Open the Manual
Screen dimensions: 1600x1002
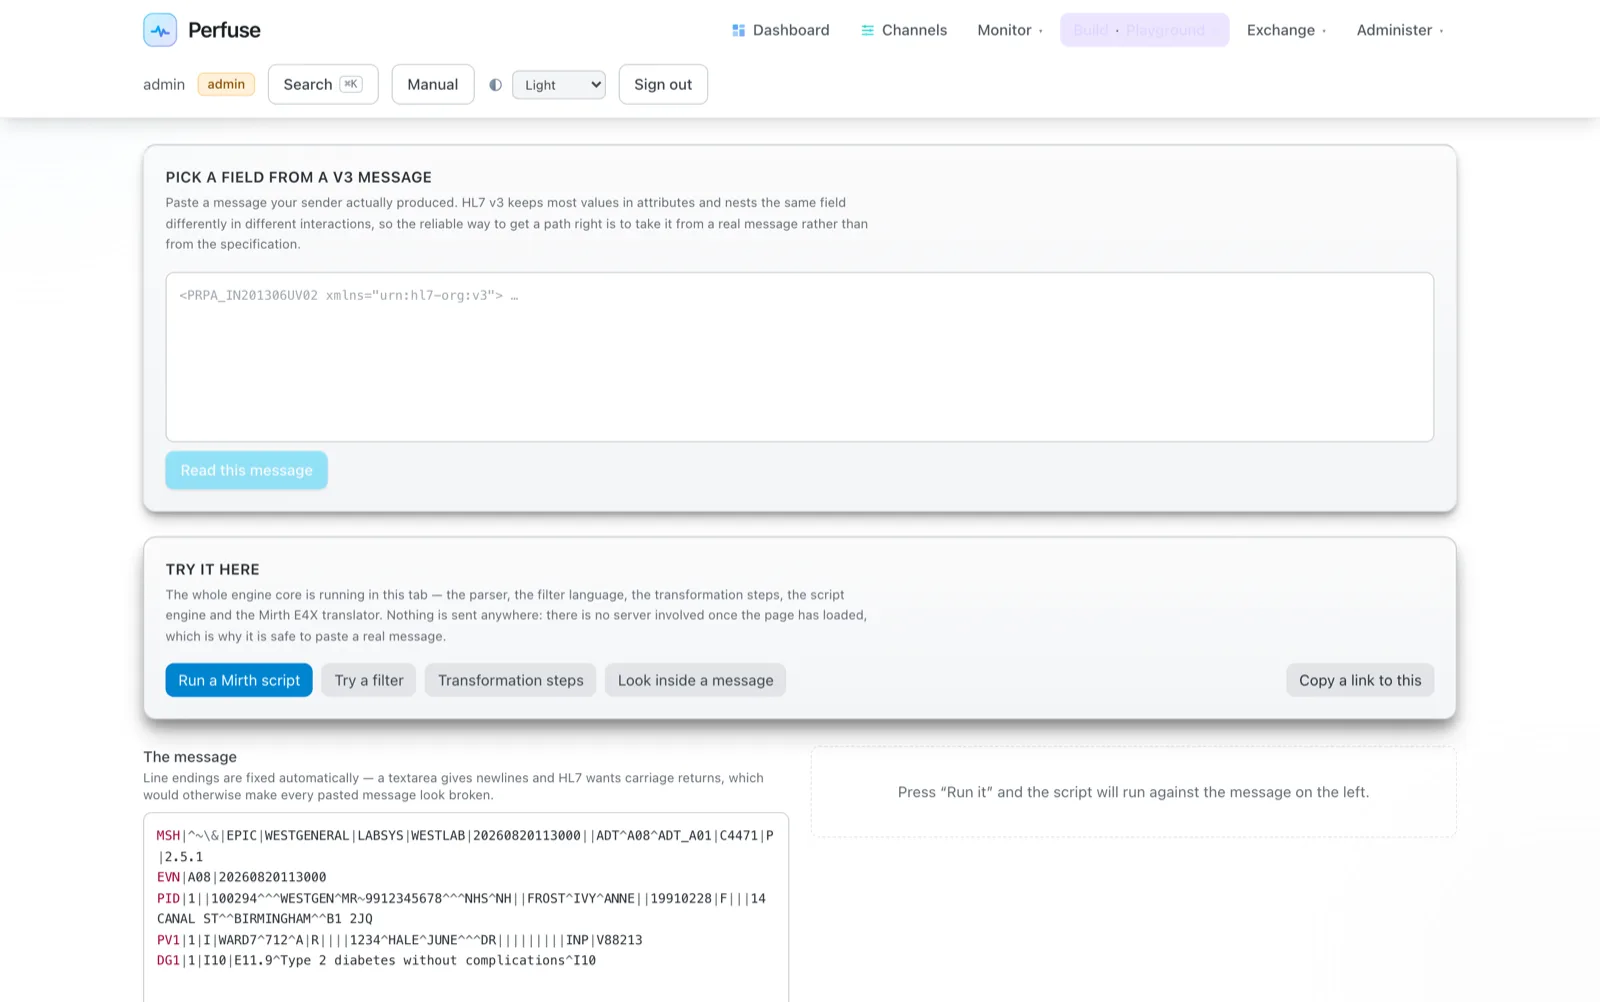click(433, 84)
